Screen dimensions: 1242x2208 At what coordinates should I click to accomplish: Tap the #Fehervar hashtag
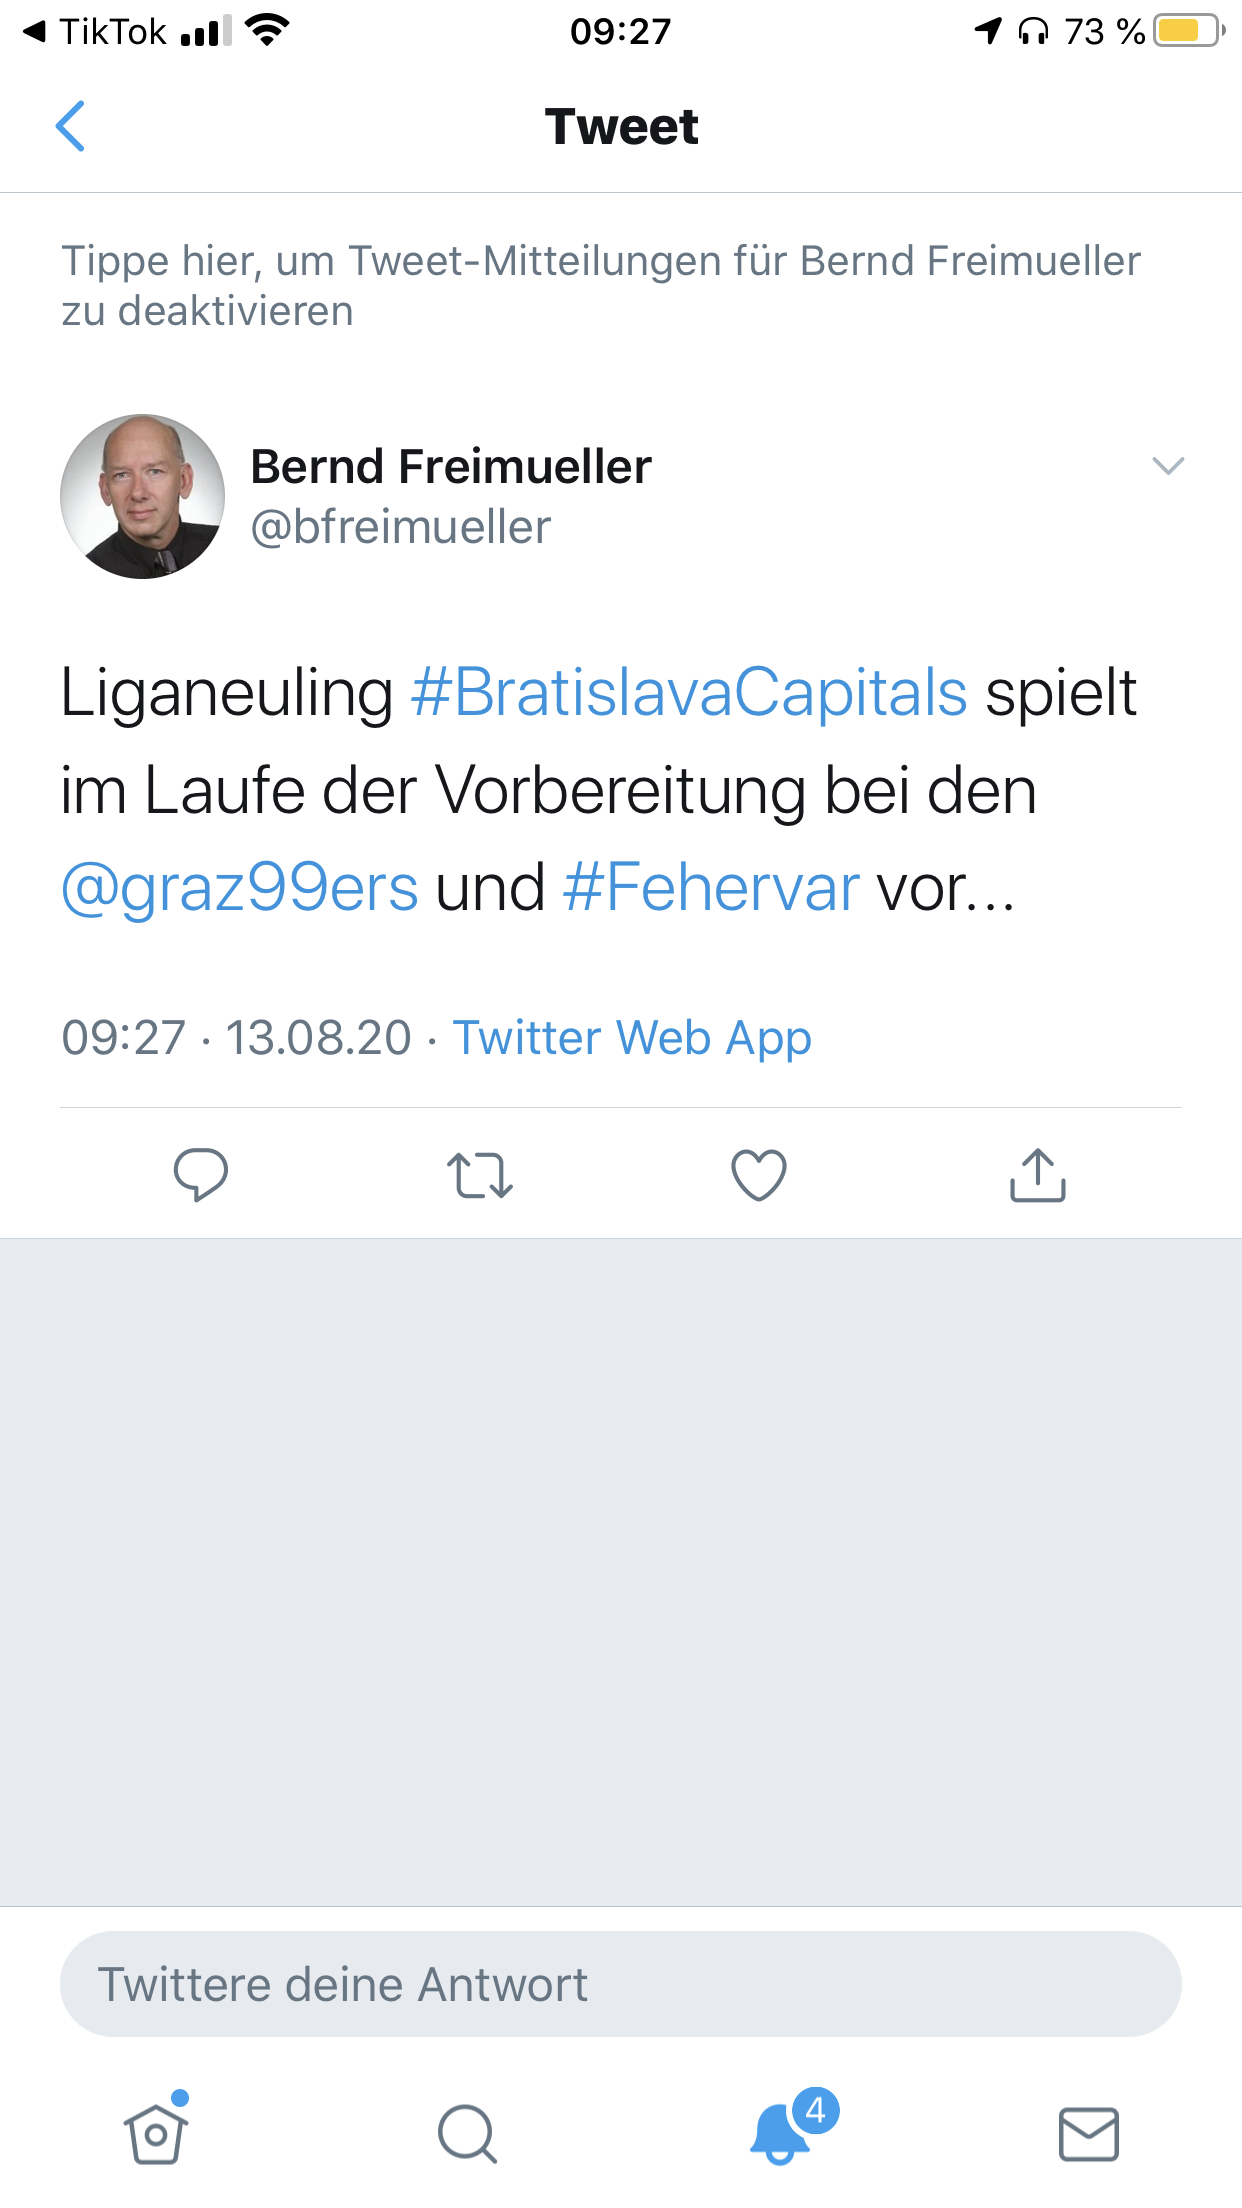[711, 888]
